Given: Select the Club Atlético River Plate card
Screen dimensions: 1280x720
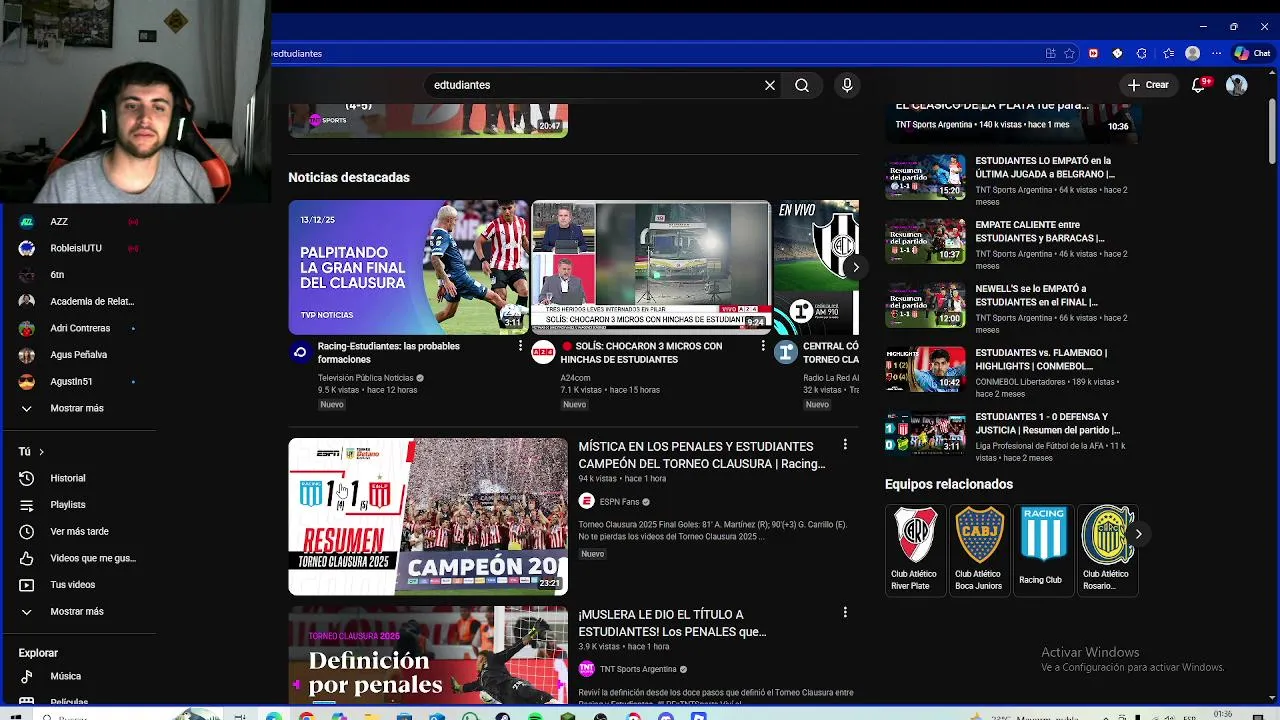Looking at the screenshot, I should (914, 550).
